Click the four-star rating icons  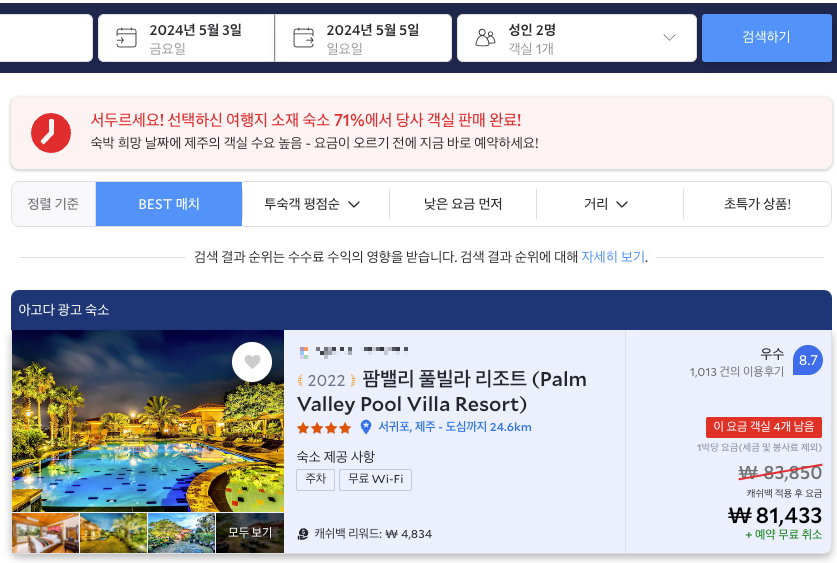[324, 427]
